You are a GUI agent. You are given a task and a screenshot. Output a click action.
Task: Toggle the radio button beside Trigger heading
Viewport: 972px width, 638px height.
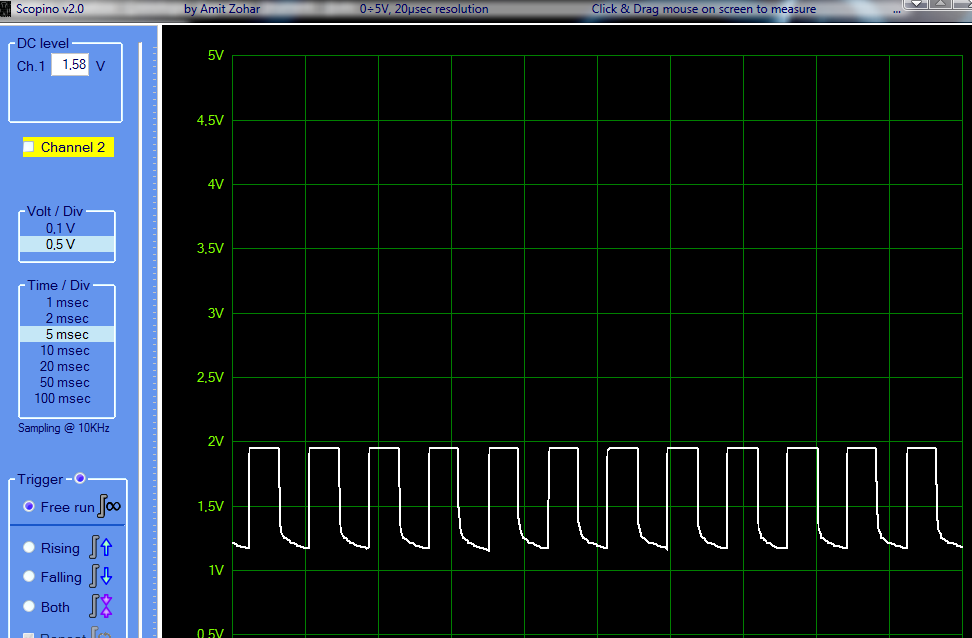coord(80,478)
